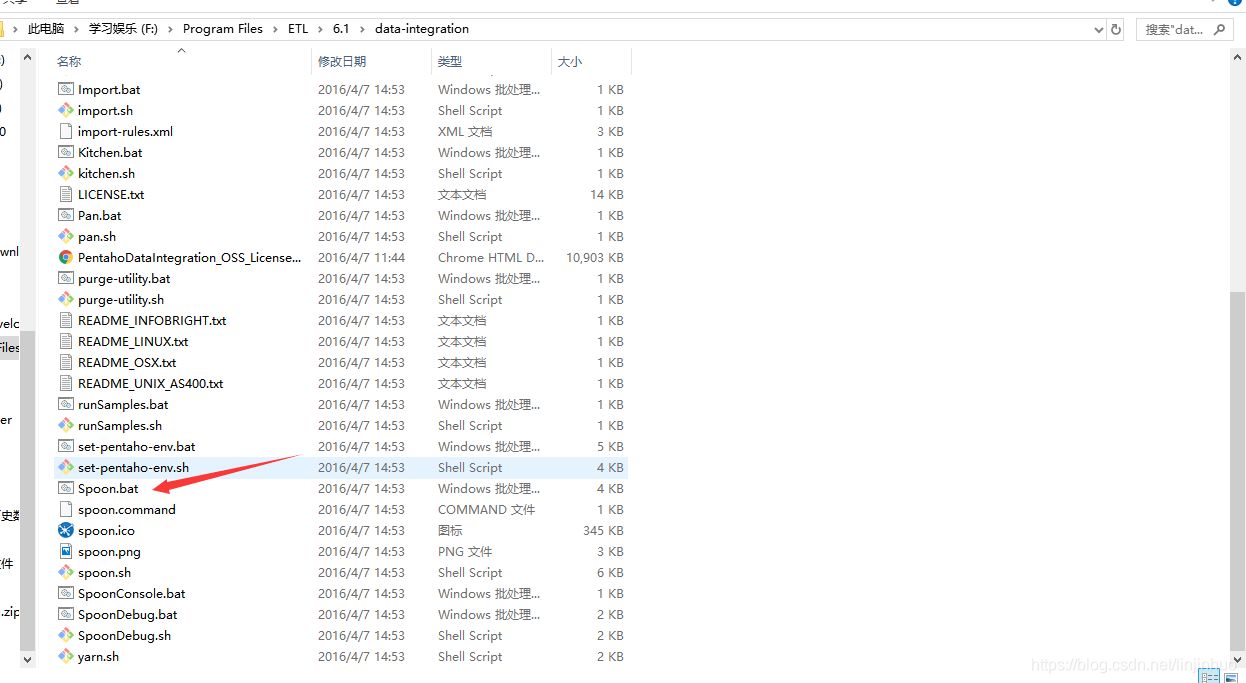Click the purge-utility.bat file icon
1246x683 pixels.
coord(66,278)
